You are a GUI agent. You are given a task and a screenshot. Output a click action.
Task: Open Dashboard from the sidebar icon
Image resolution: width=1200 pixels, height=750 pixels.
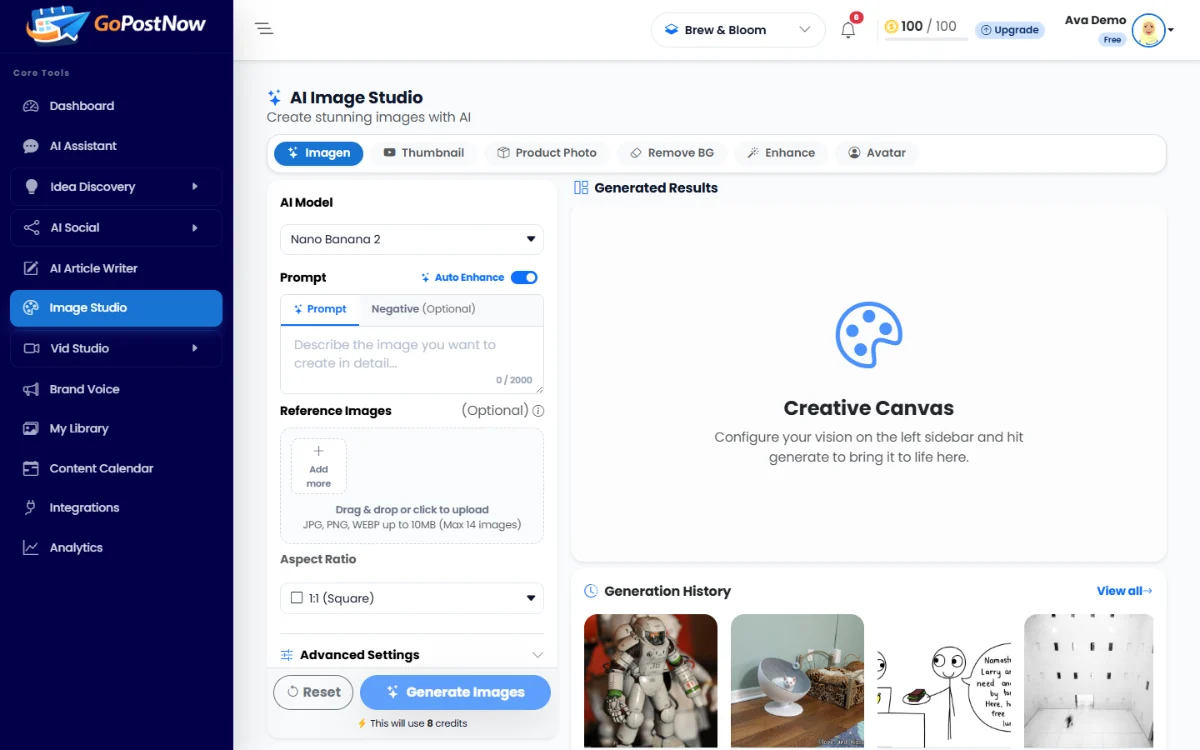[x=31, y=106]
